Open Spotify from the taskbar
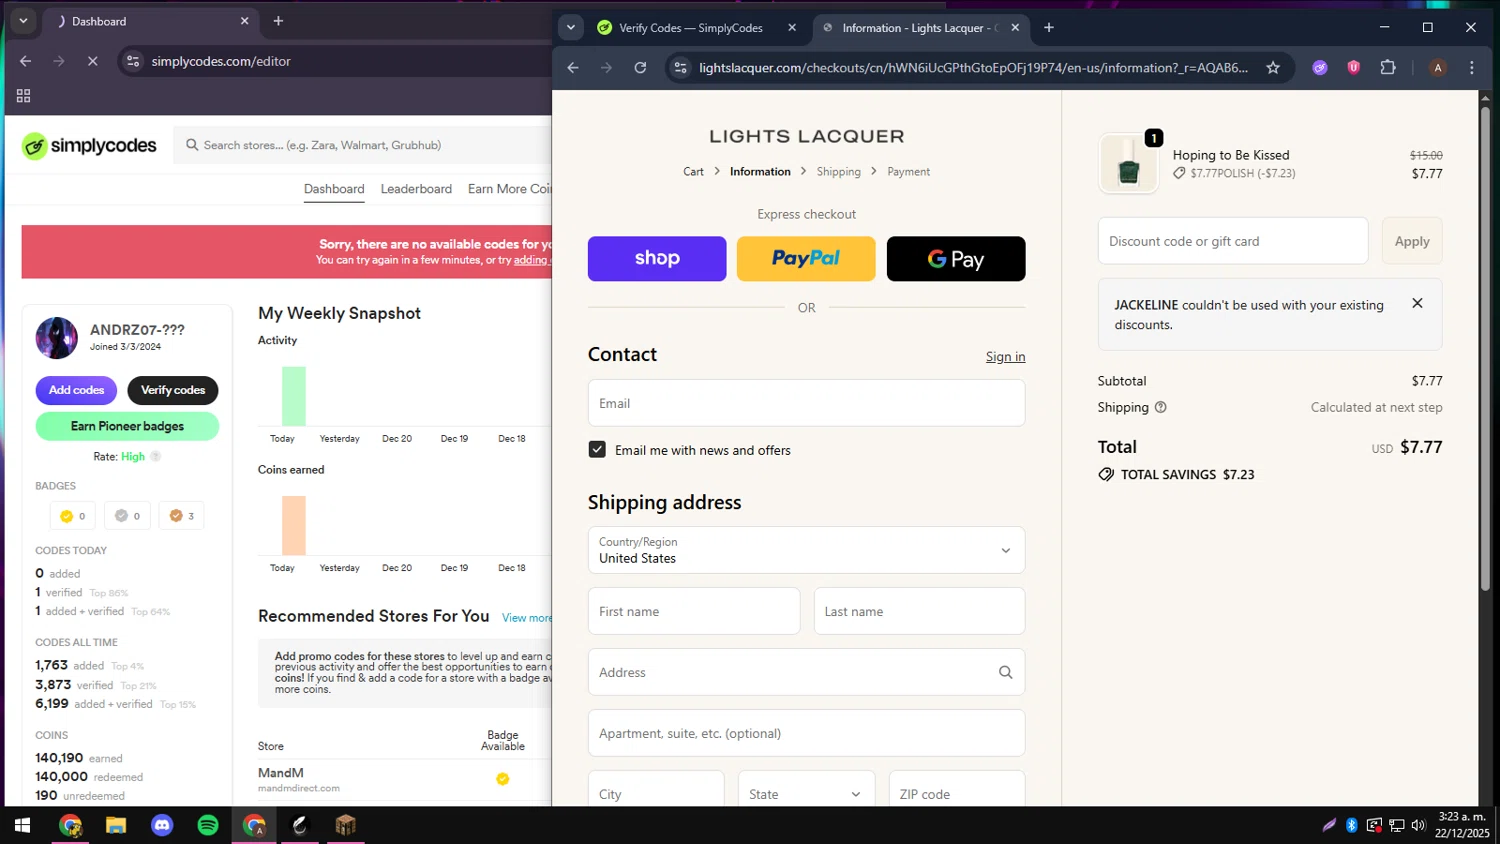The width and height of the screenshot is (1500, 844). pyautogui.click(x=208, y=825)
